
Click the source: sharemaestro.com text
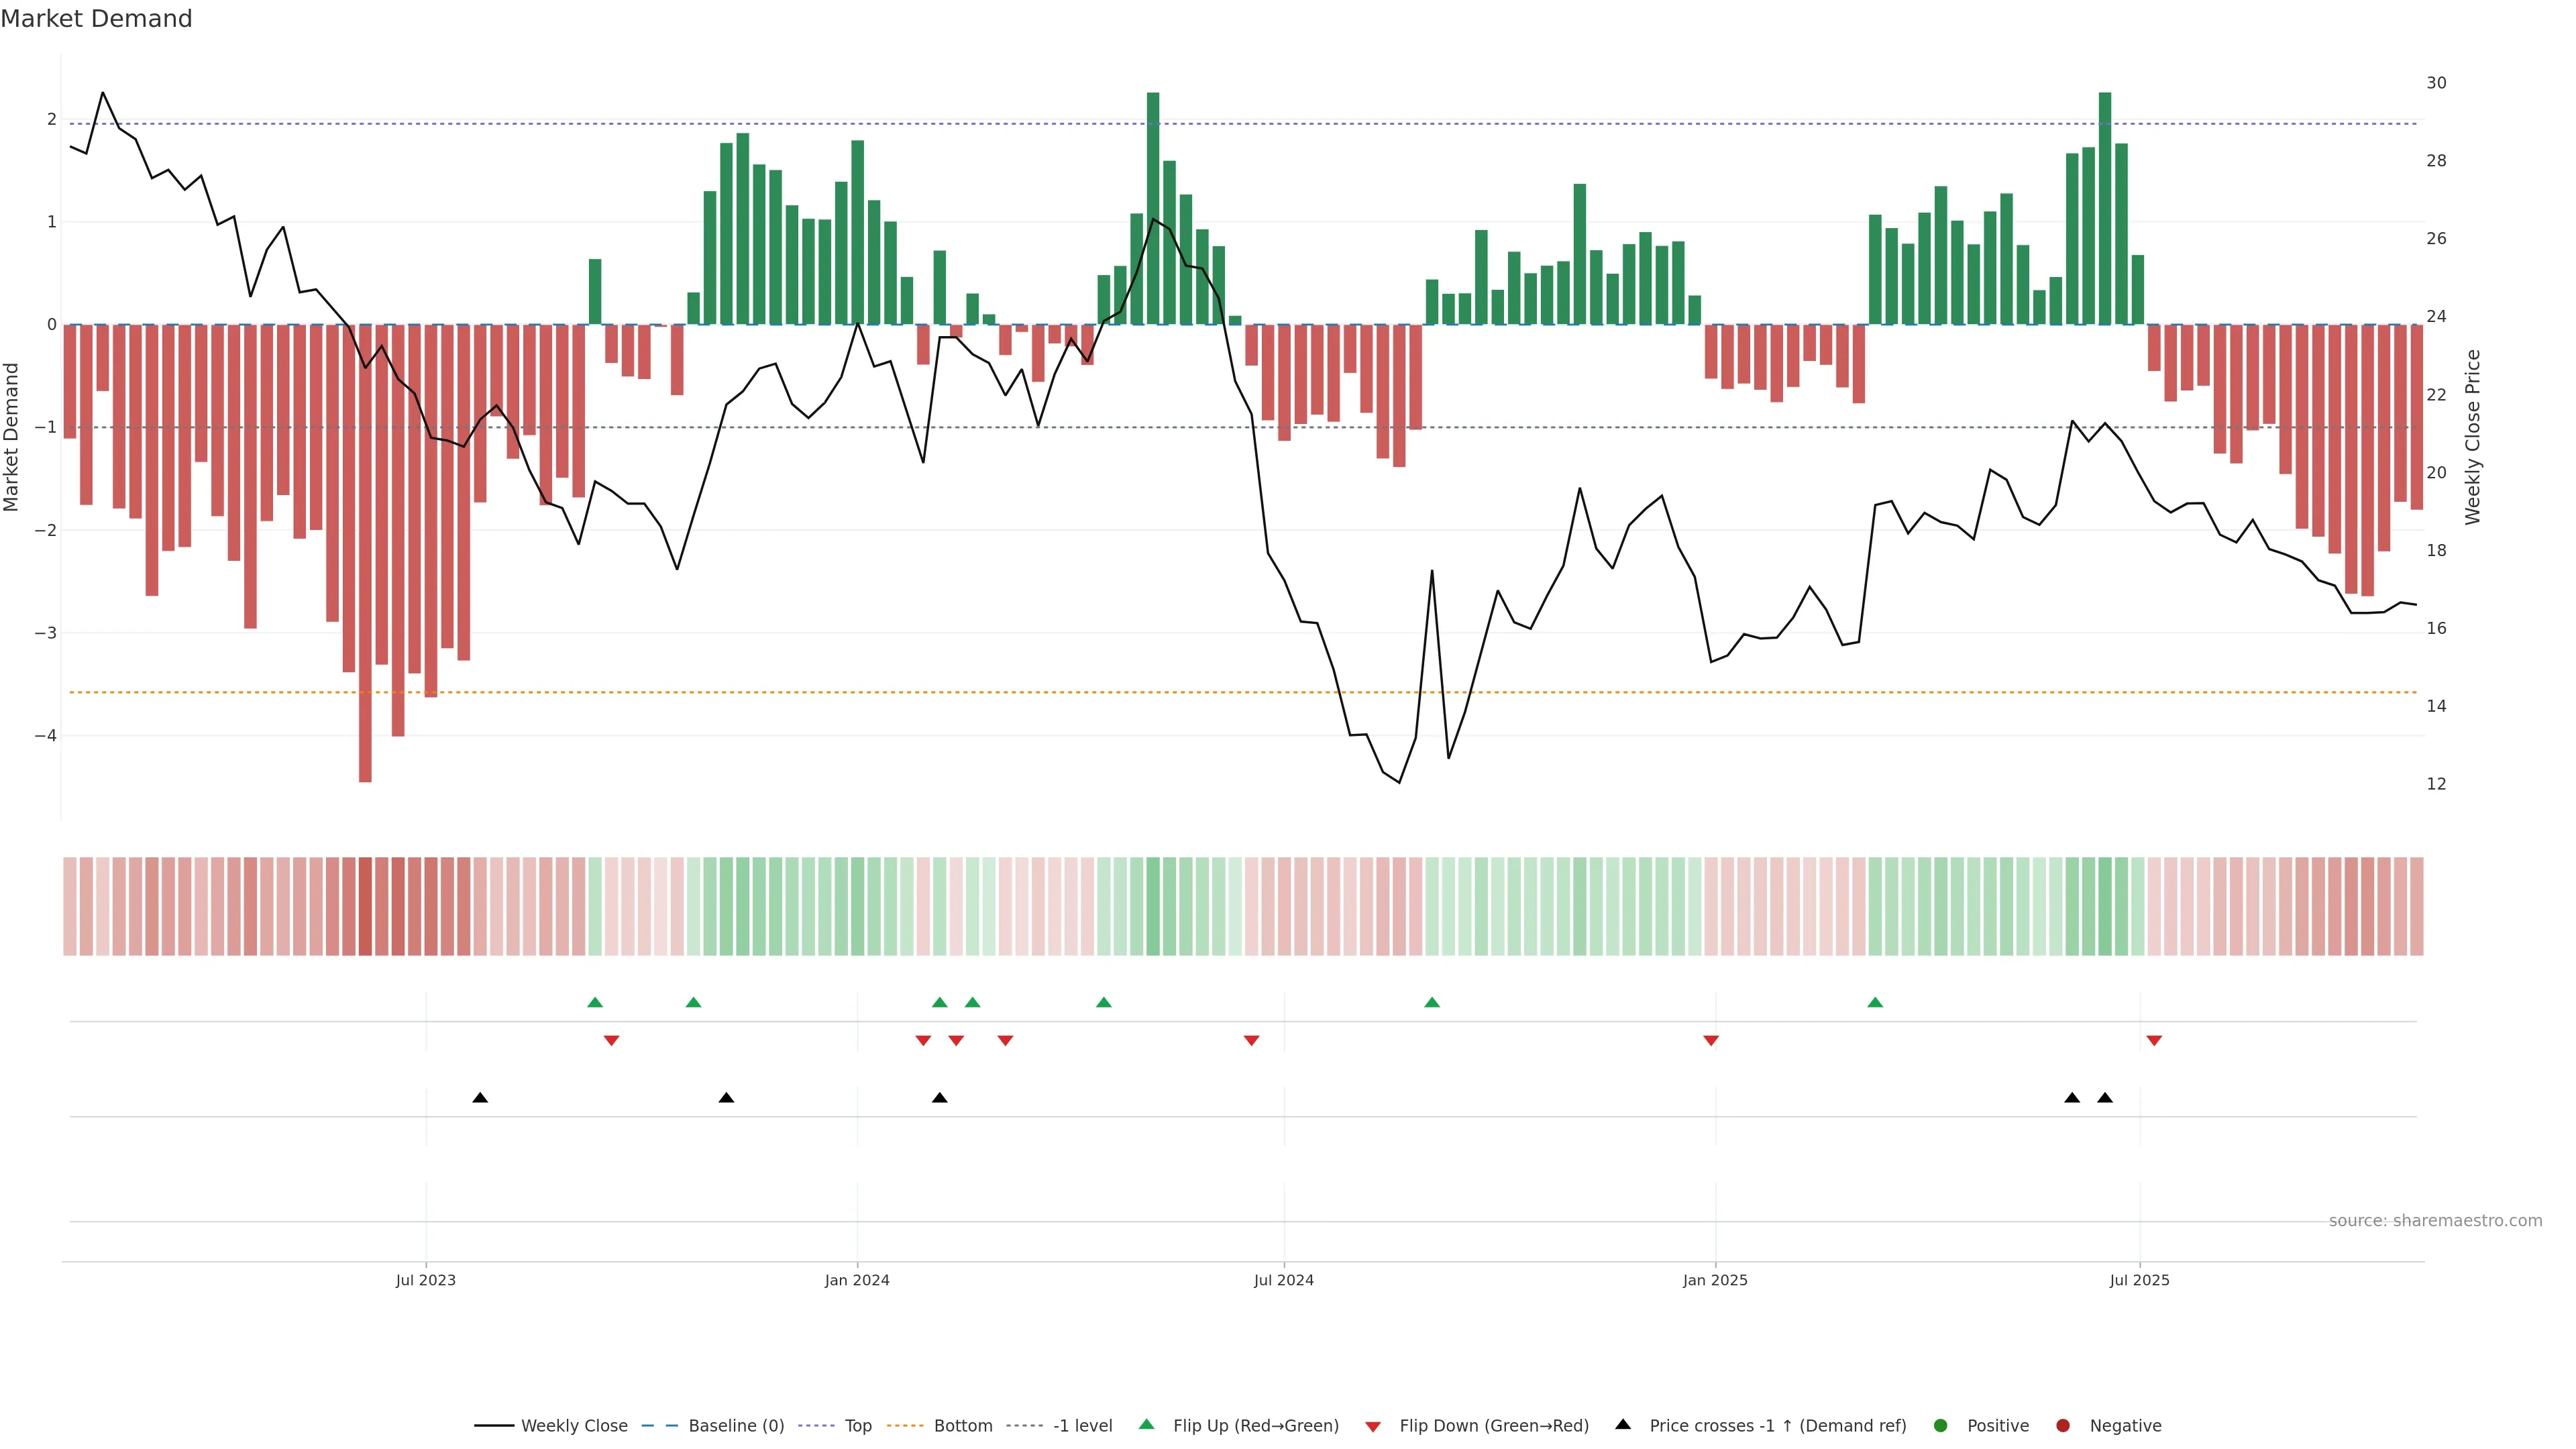pyautogui.click(x=2435, y=1220)
